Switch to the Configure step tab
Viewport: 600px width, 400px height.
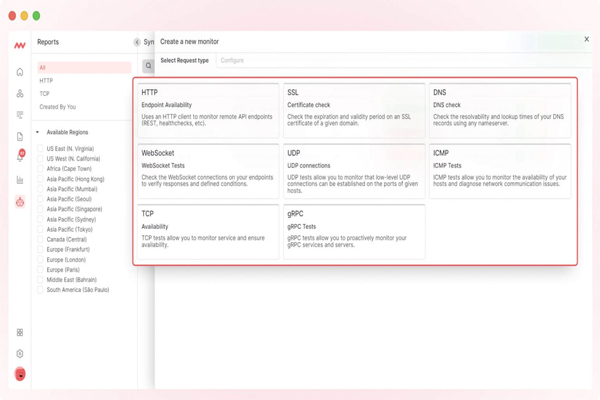(x=232, y=61)
